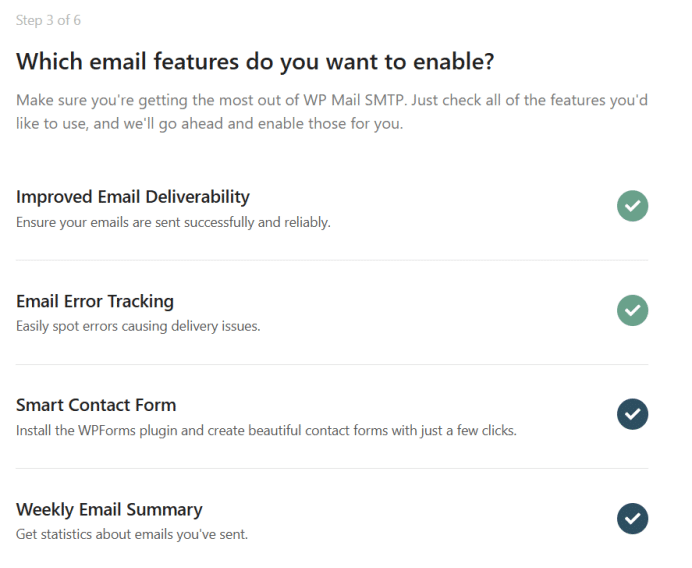The height and width of the screenshot is (568, 692).
Task: Select the Weekly Email Summary title
Action: pos(109,509)
